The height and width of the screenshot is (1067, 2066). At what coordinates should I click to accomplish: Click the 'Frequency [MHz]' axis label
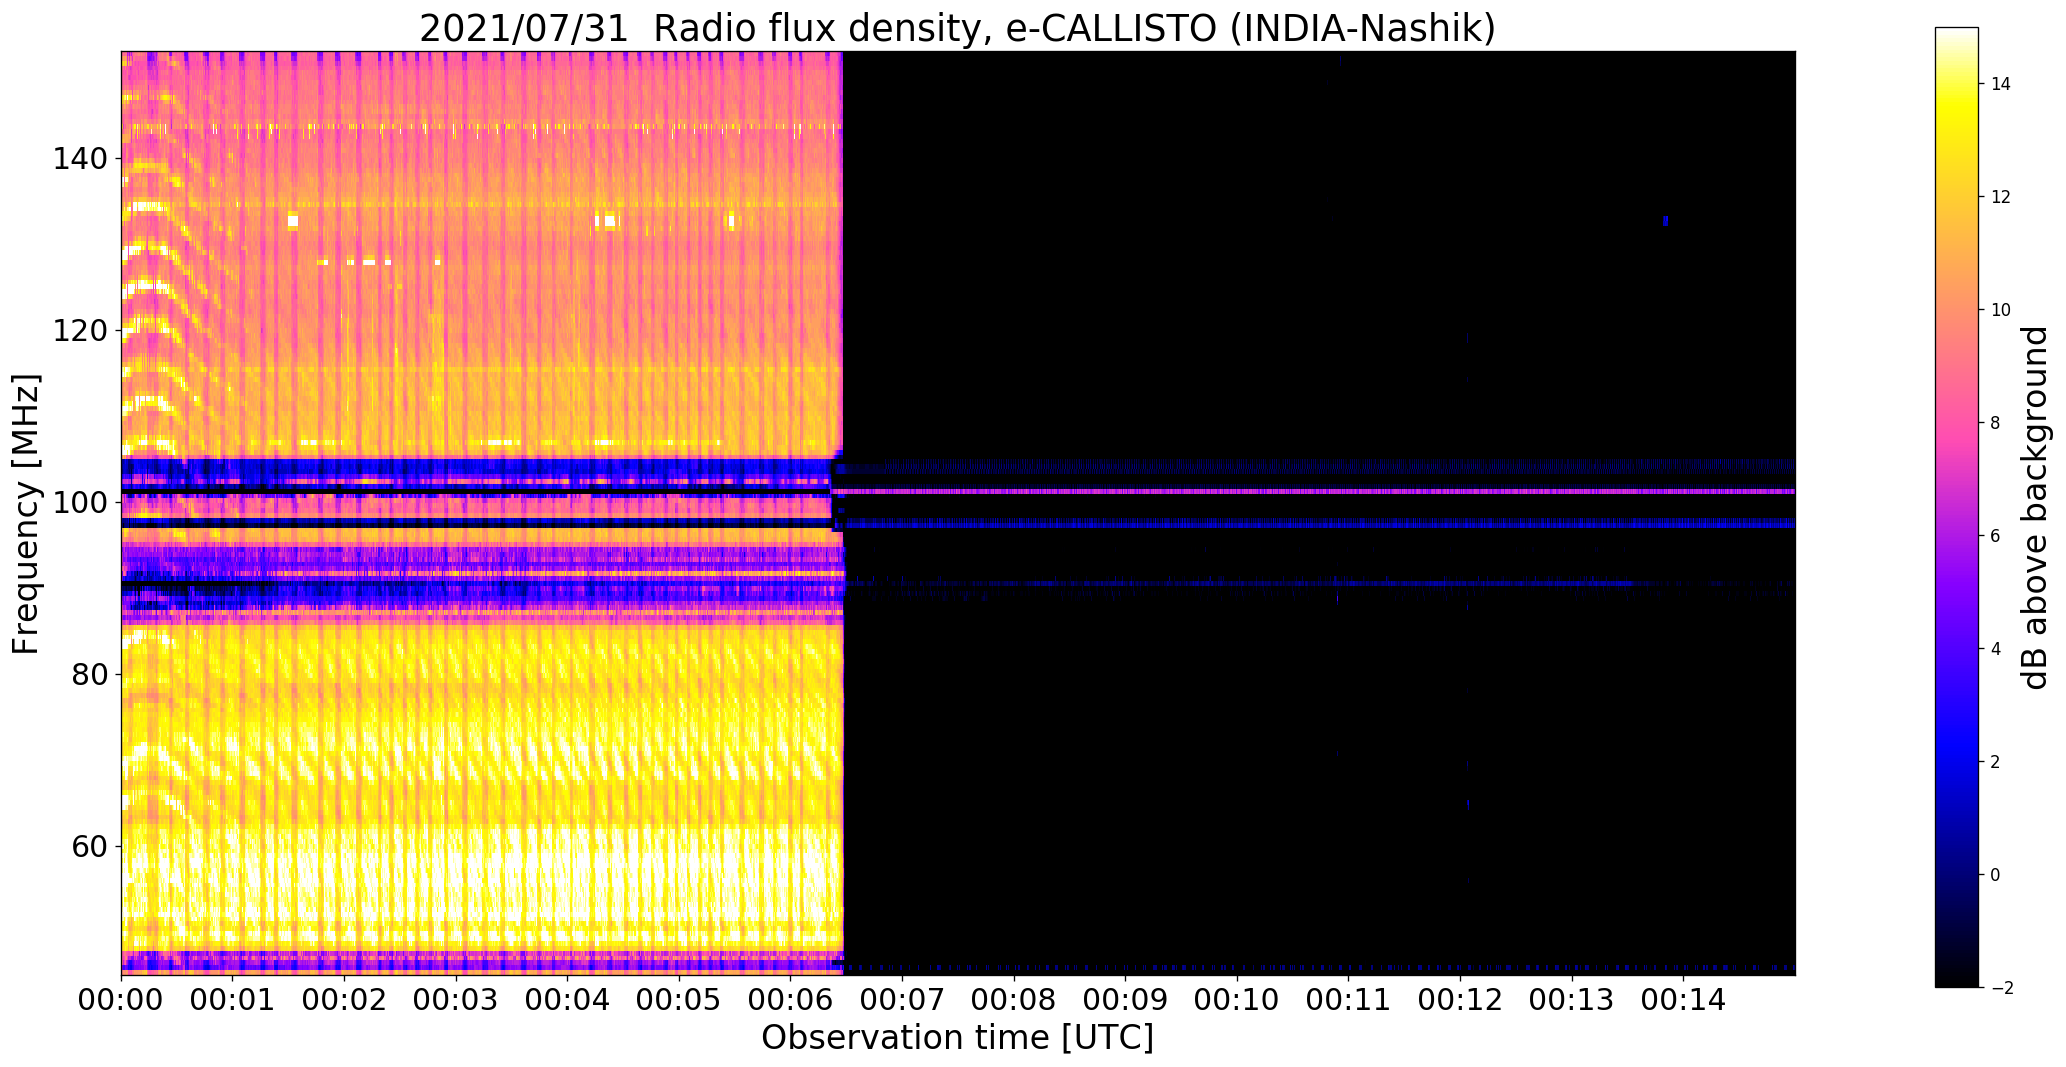pyautogui.click(x=26, y=514)
